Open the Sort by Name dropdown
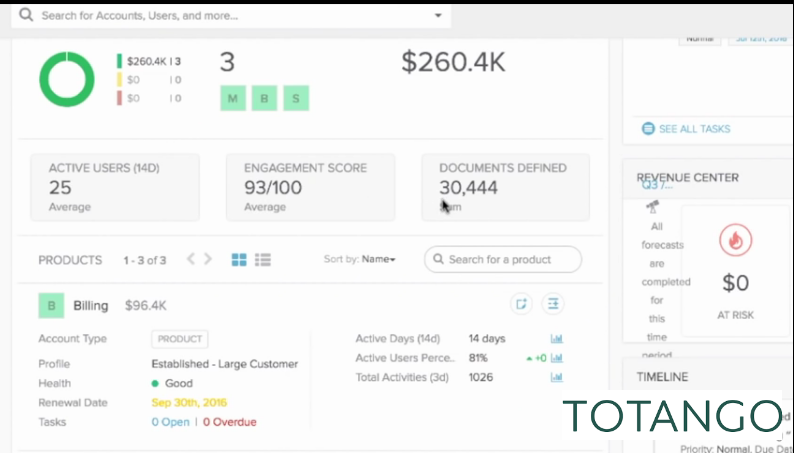794x453 pixels. [378, 260]
